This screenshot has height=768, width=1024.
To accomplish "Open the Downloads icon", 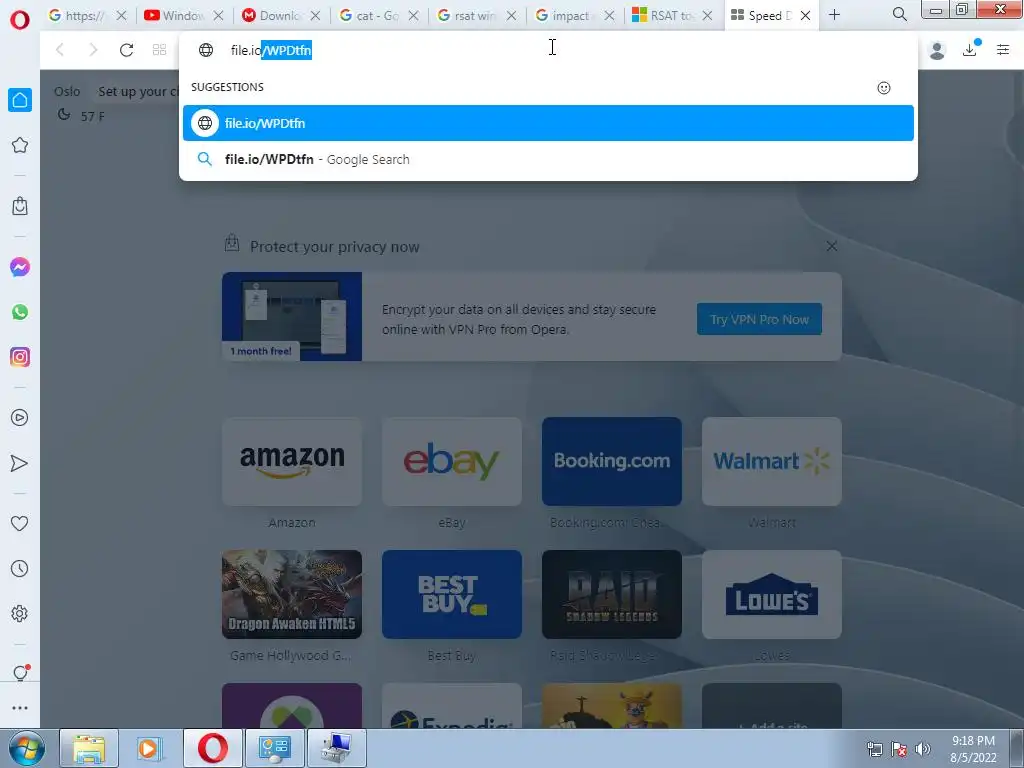I will click(x=970, y=49).
